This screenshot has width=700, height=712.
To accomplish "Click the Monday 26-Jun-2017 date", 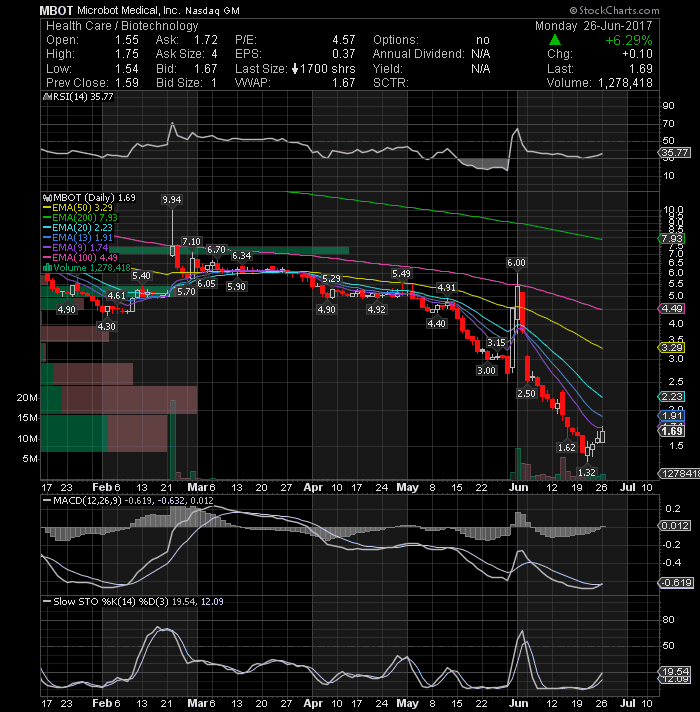I will (593, 25).
